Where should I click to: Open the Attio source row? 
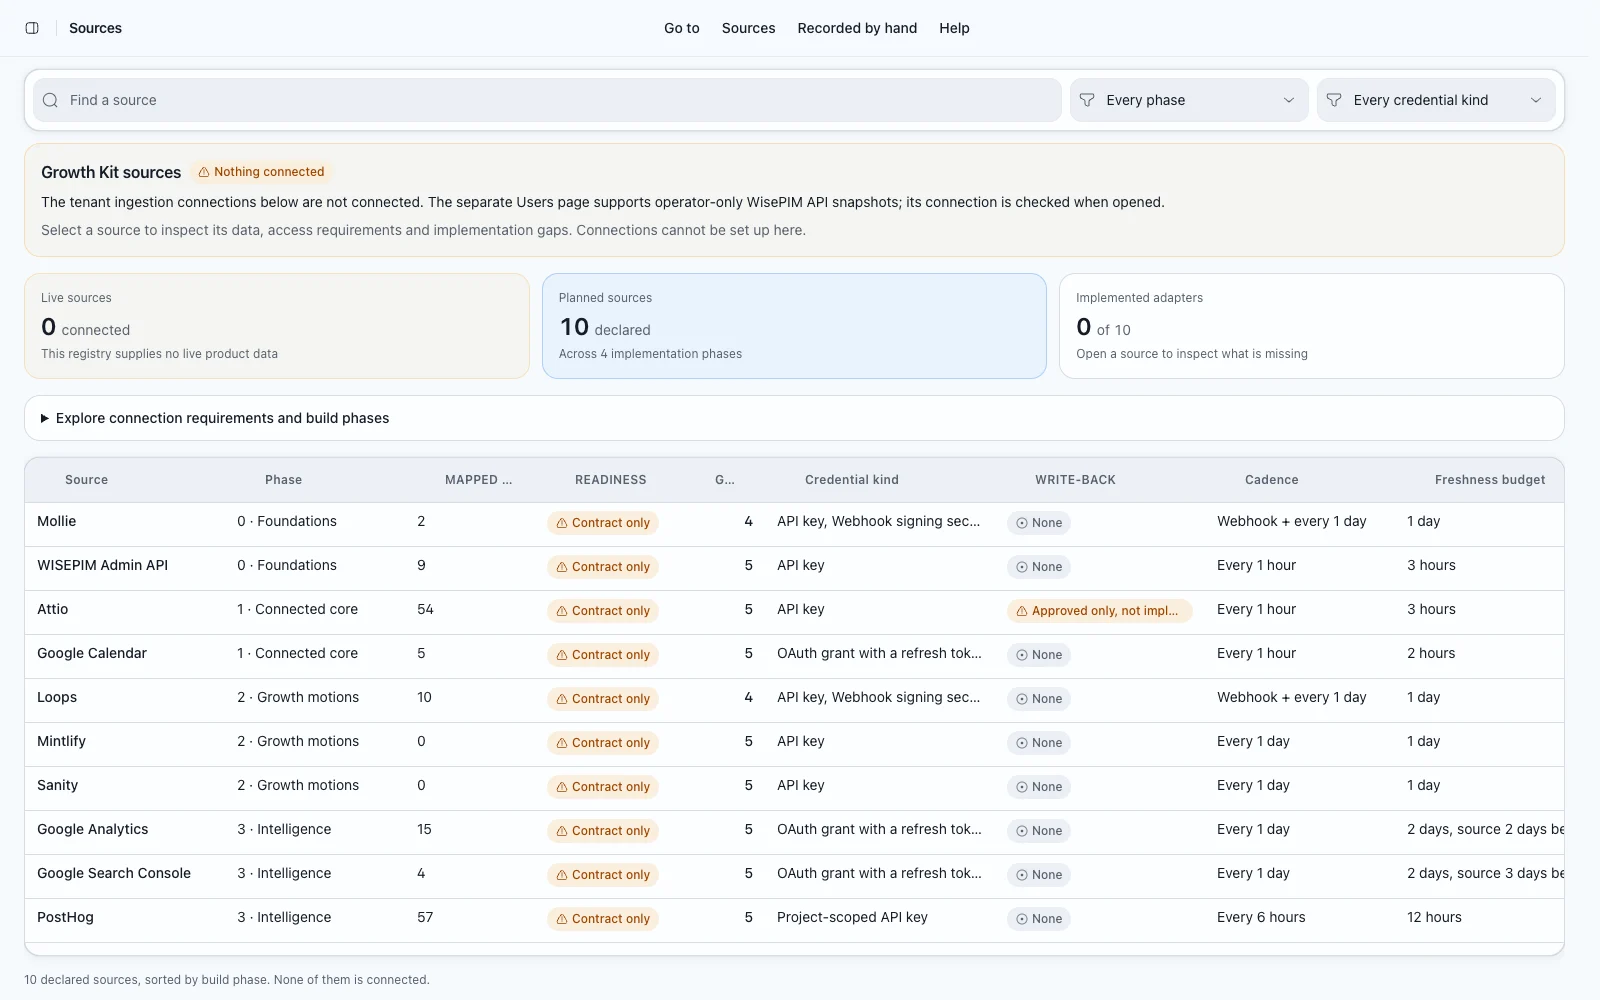coord(794,611)
